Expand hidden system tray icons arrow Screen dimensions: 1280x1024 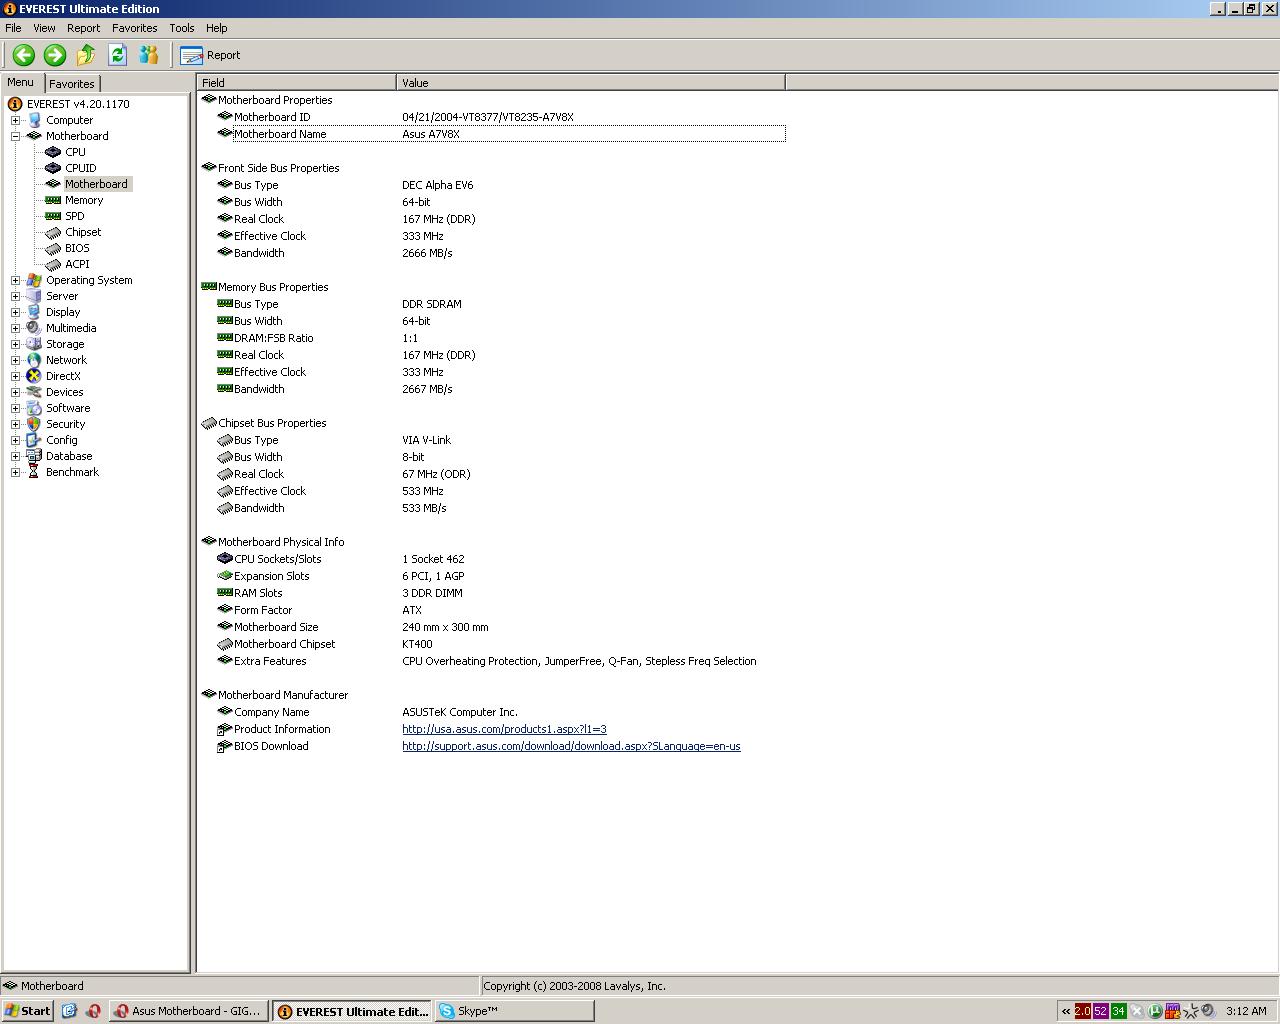click(1066, 1011)
